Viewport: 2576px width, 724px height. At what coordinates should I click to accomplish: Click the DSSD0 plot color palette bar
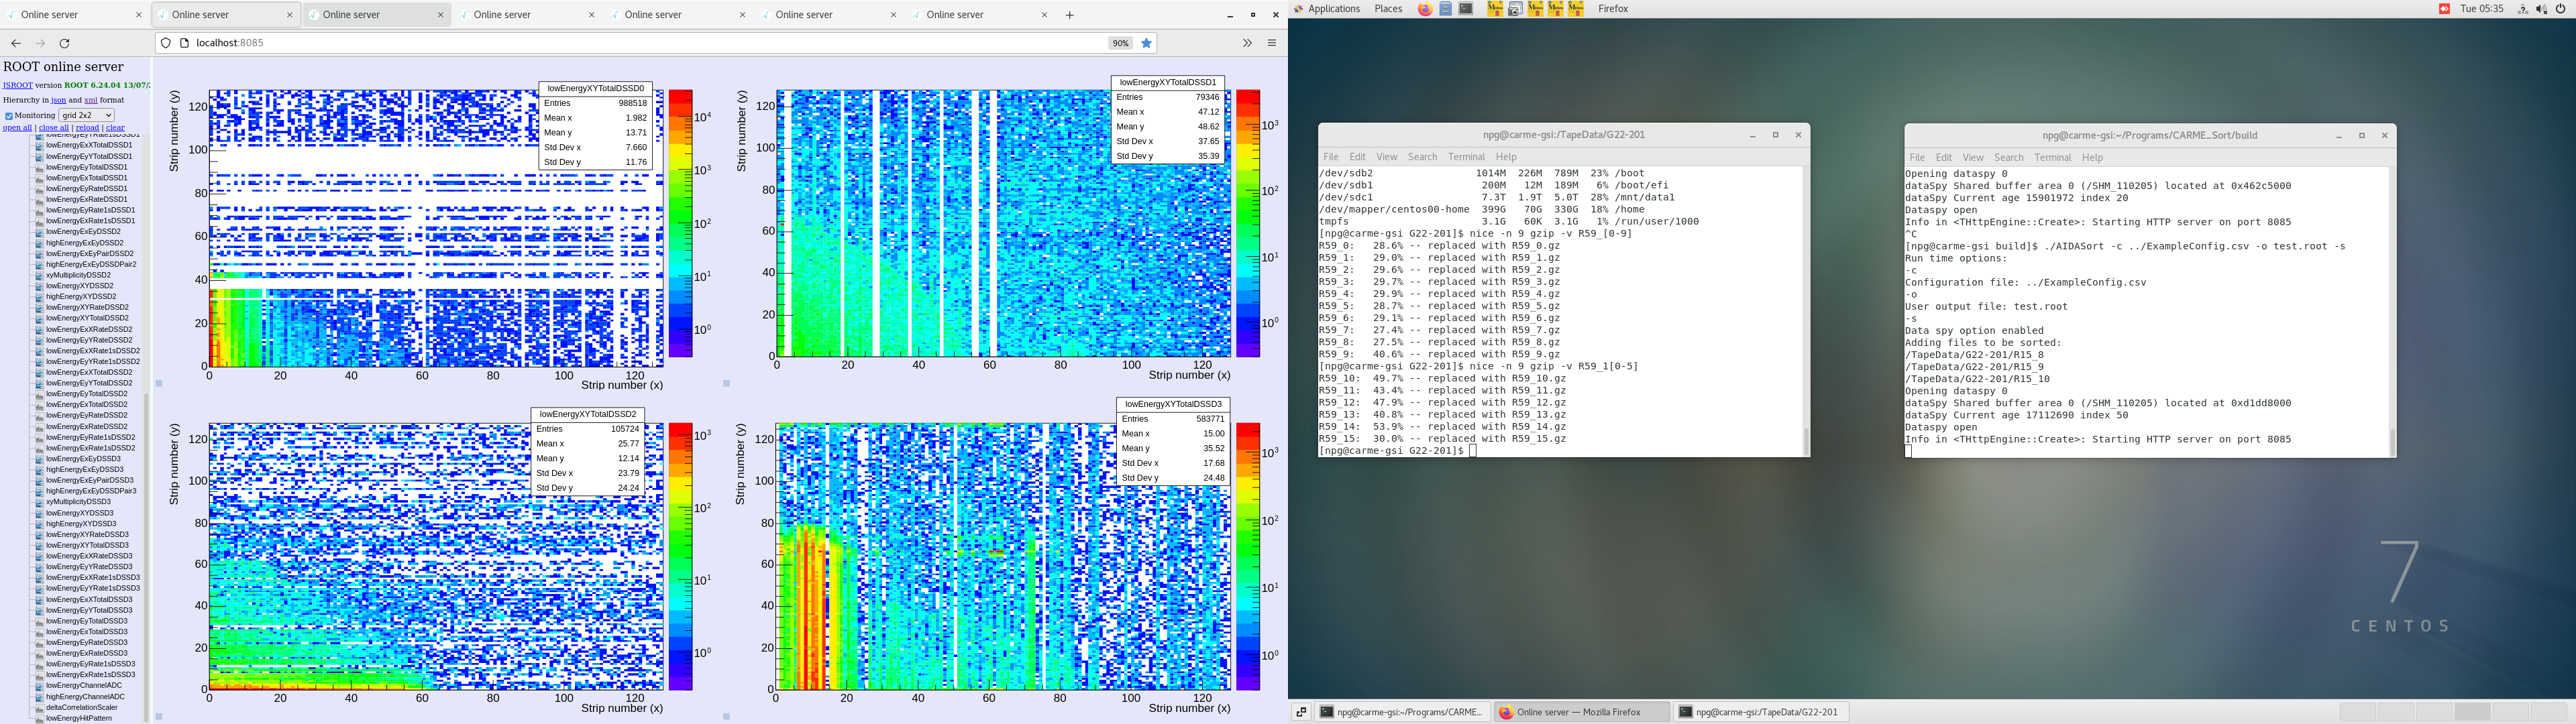(x=681, y=223)
